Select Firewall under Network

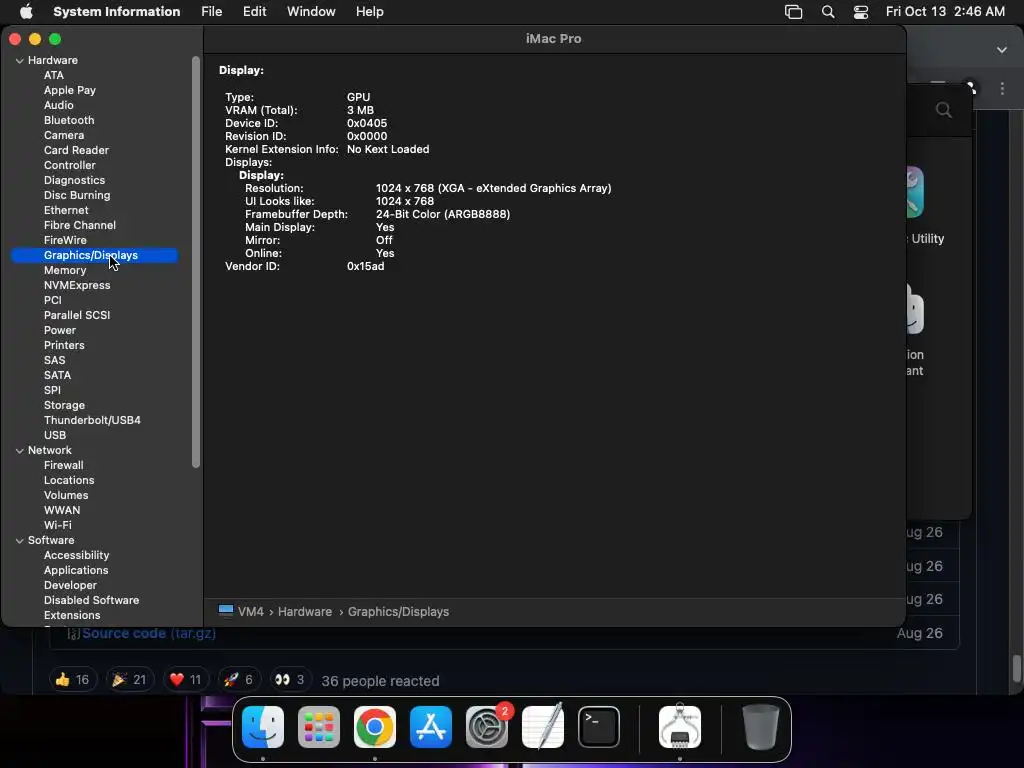tap(63, 466)
